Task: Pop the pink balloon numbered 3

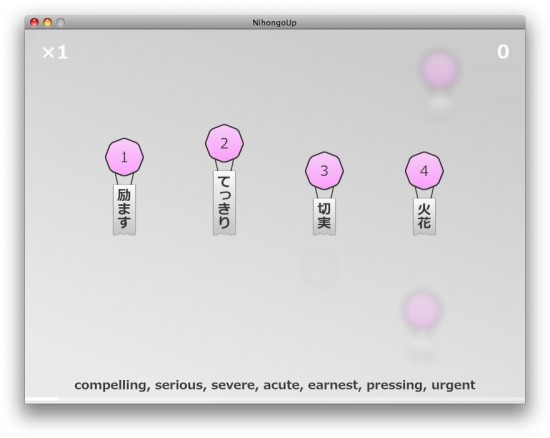Action: [x=324, y=171]
